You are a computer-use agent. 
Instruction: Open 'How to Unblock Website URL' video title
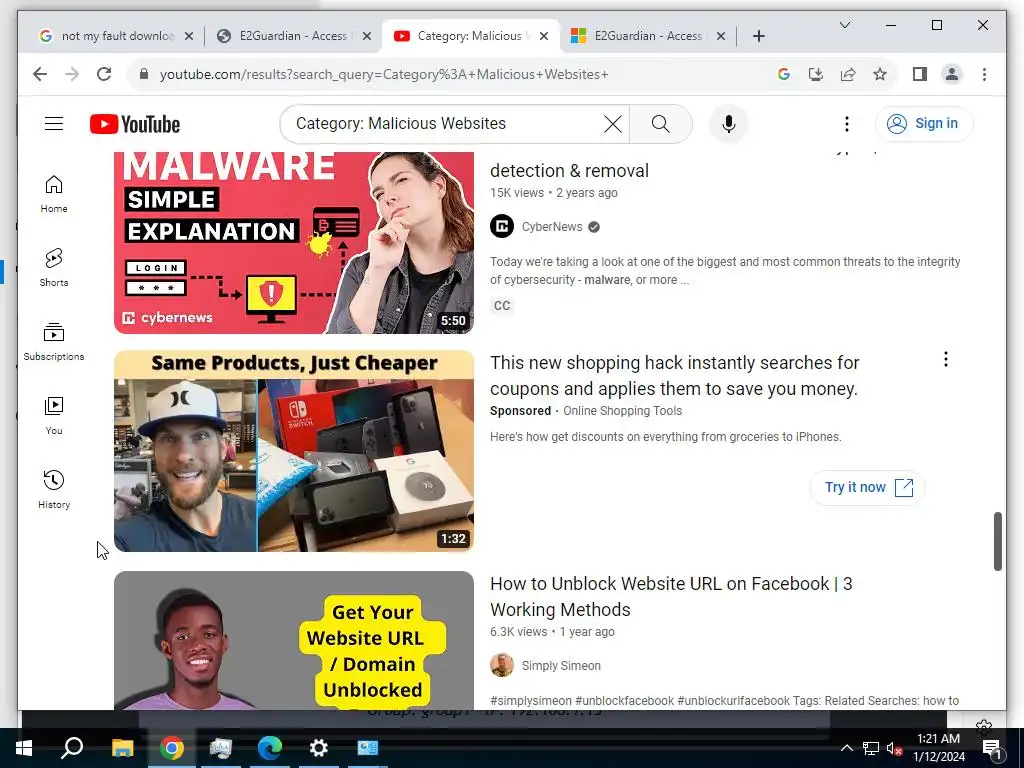point(671,596)
